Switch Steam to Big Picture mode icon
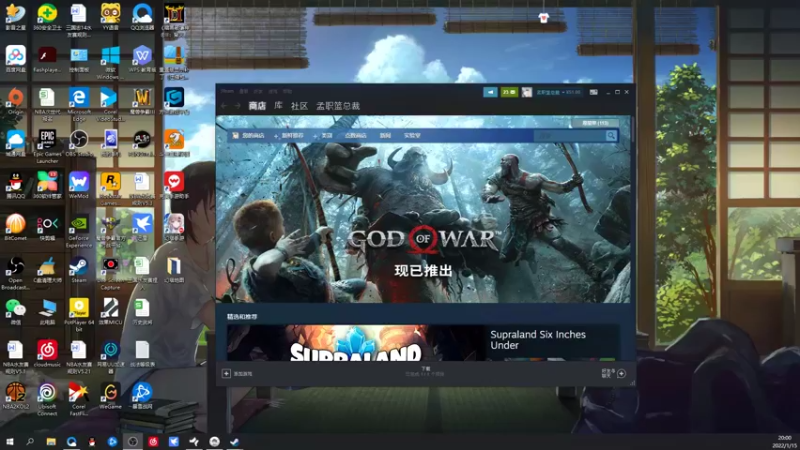The height and width of the screenshot is (450, 800). click(593, 92)
